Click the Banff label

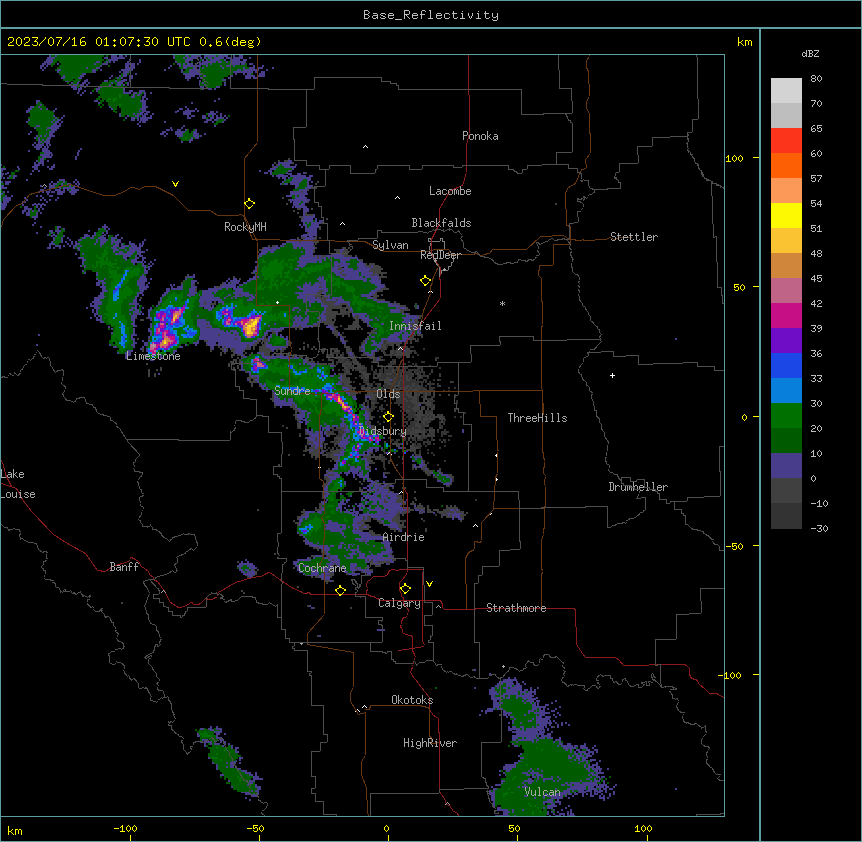pos(124,567)
